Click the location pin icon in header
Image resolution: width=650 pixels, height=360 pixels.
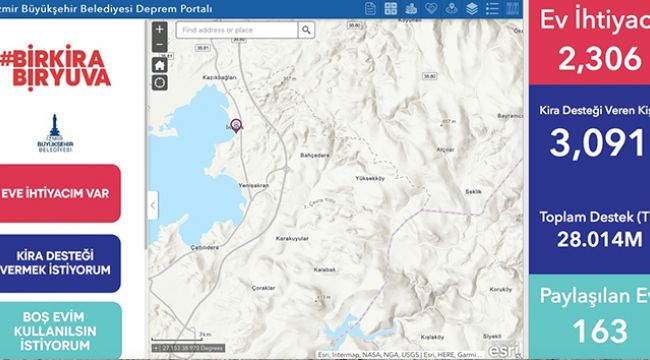pos(451,9)
